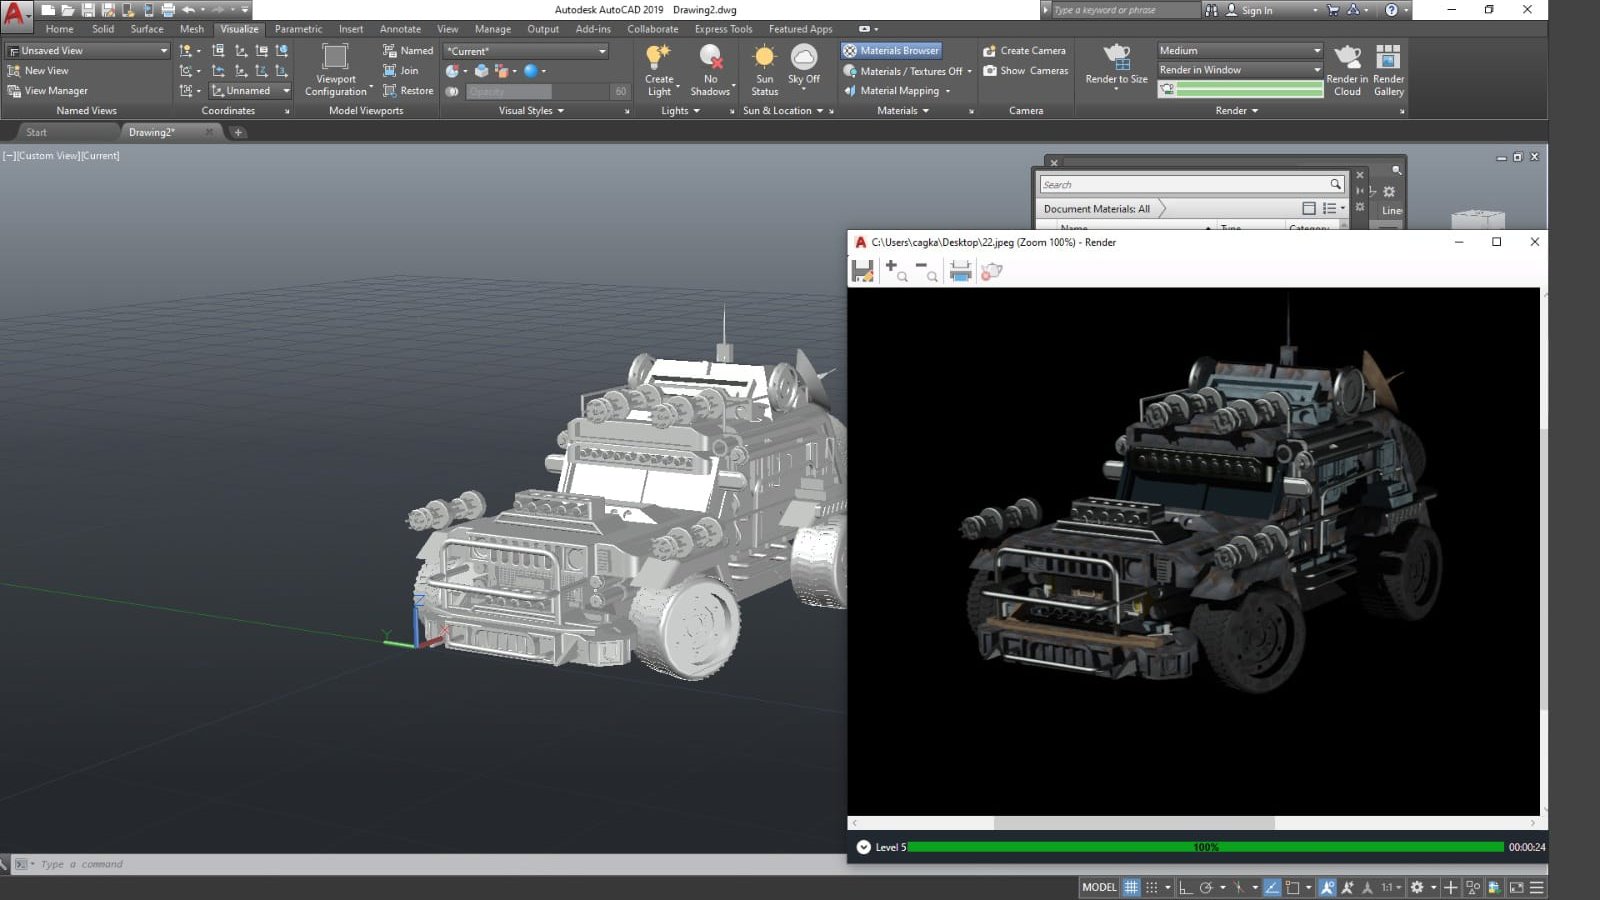Expand the Unsaved View dropdown
This screenshot has width=1600, height=900.
(x=164, y=51)
